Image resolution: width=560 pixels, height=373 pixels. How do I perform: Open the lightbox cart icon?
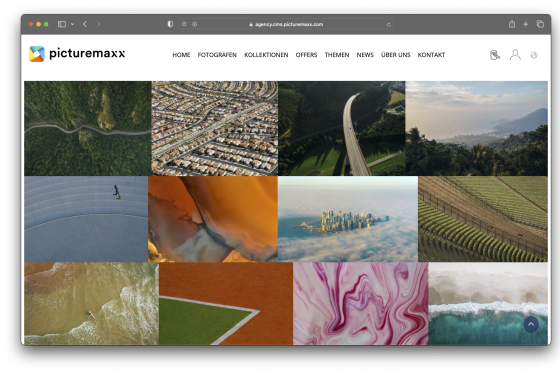(x=495, y=55)
